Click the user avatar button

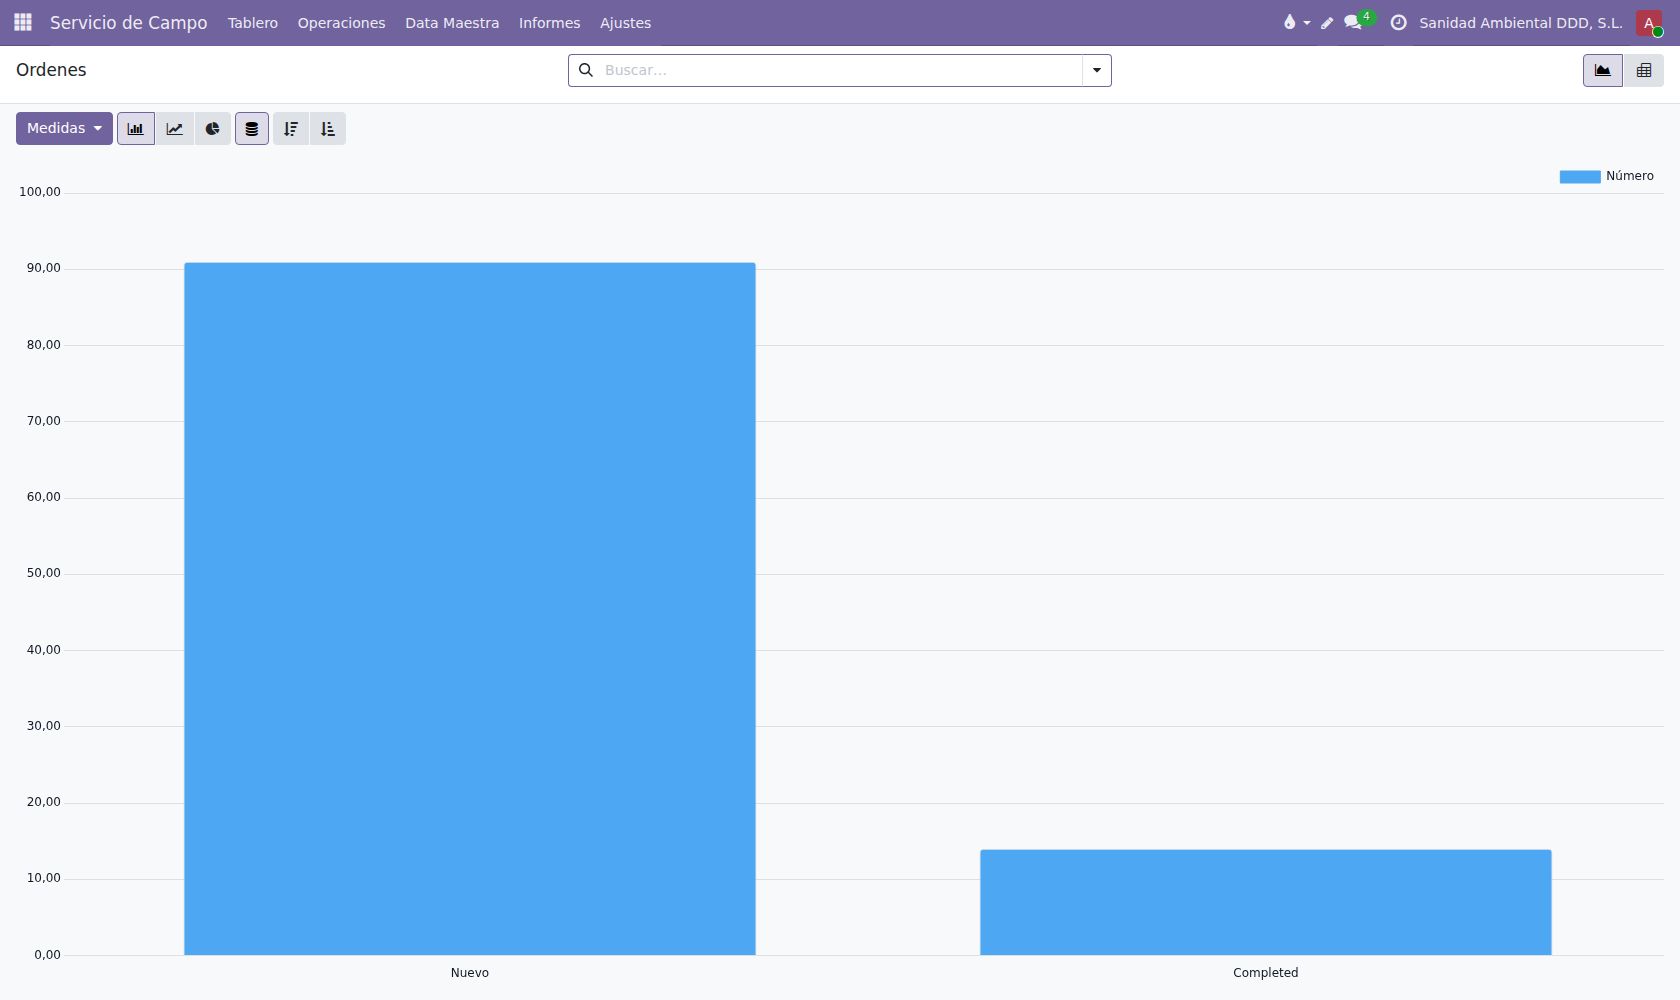(1649, 23)
